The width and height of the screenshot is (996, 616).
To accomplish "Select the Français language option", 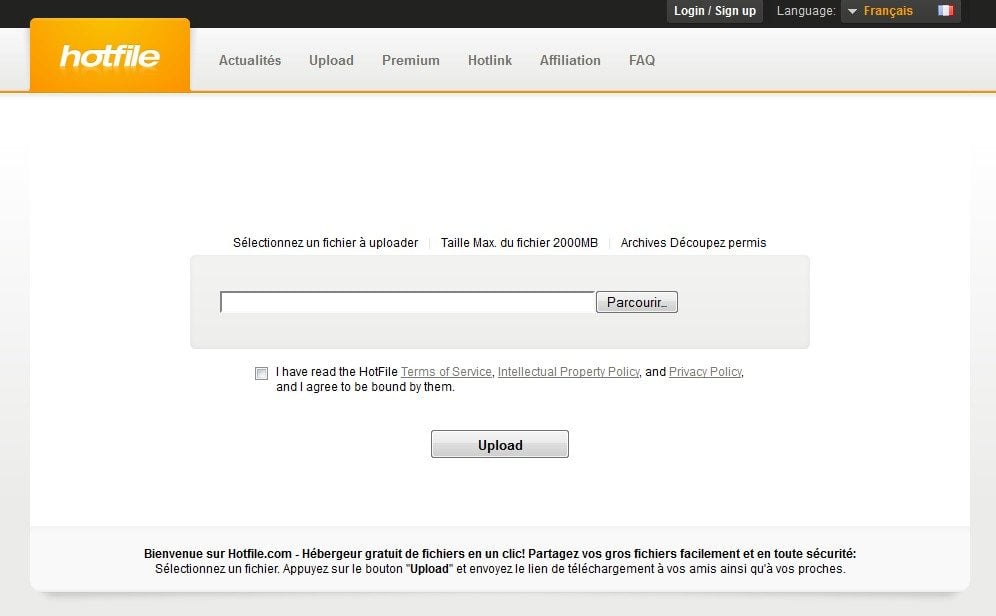I will [888, 11].
